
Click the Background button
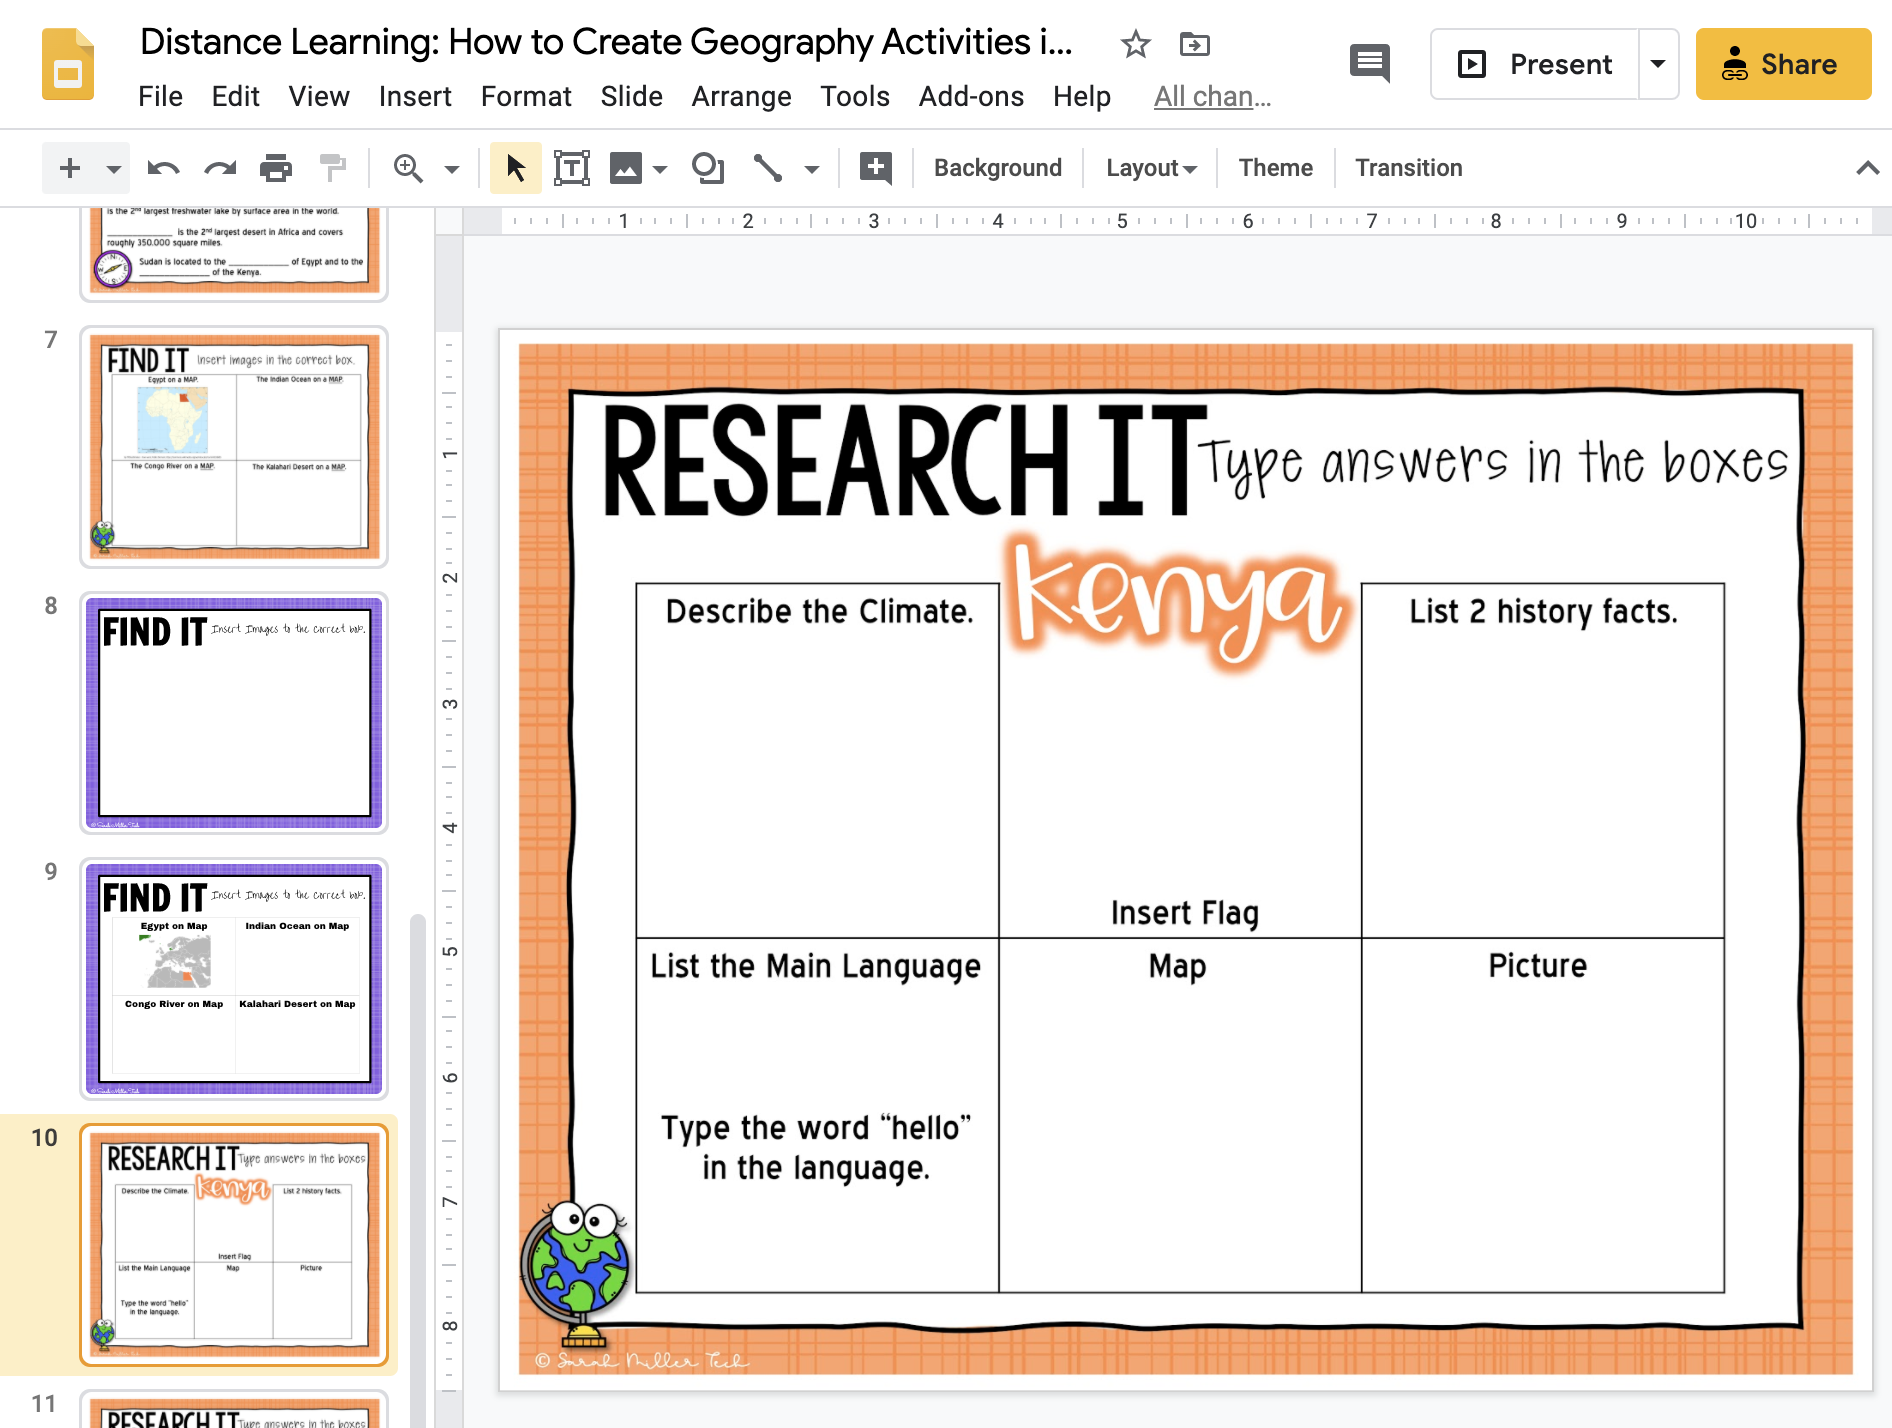(x=997, y=168)
